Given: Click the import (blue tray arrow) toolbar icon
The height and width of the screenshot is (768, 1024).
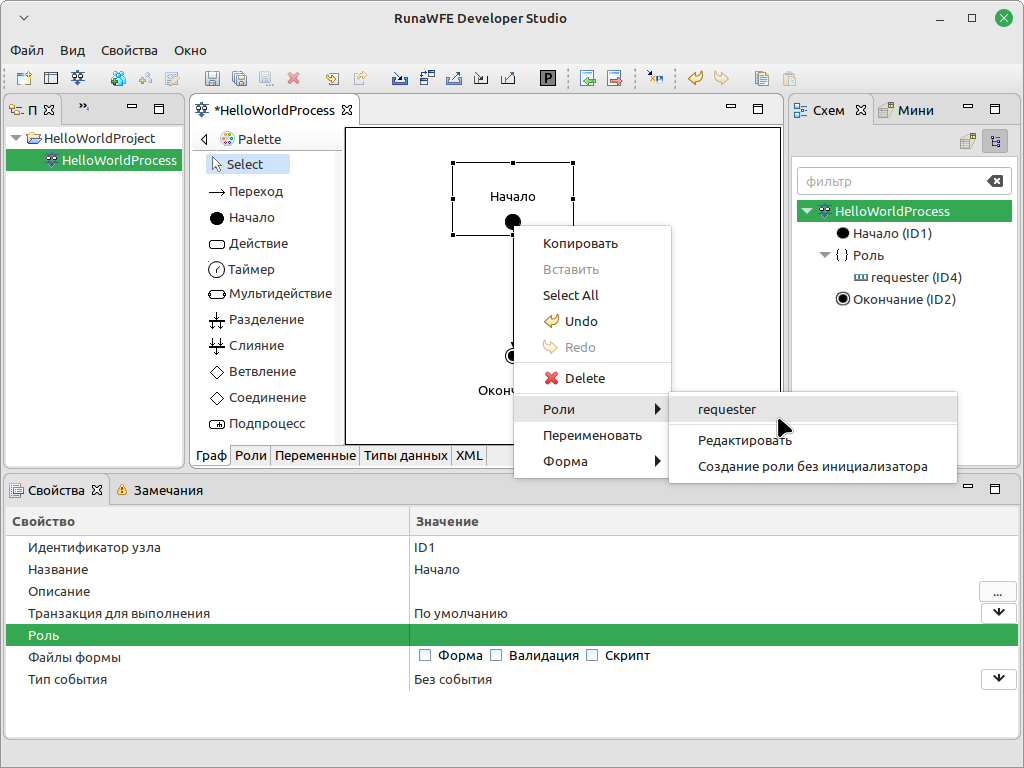Looking at the screenshot, I should [400, 78].
